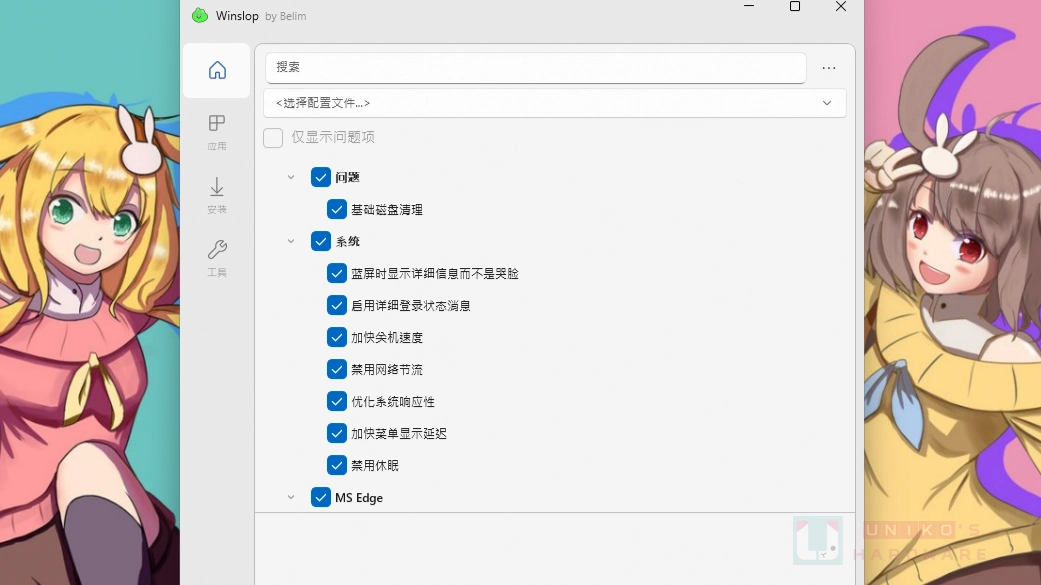Enable 仅显示问题项 checkbox
This screenshot has height=585, width=1041.
tap(273, 137)
